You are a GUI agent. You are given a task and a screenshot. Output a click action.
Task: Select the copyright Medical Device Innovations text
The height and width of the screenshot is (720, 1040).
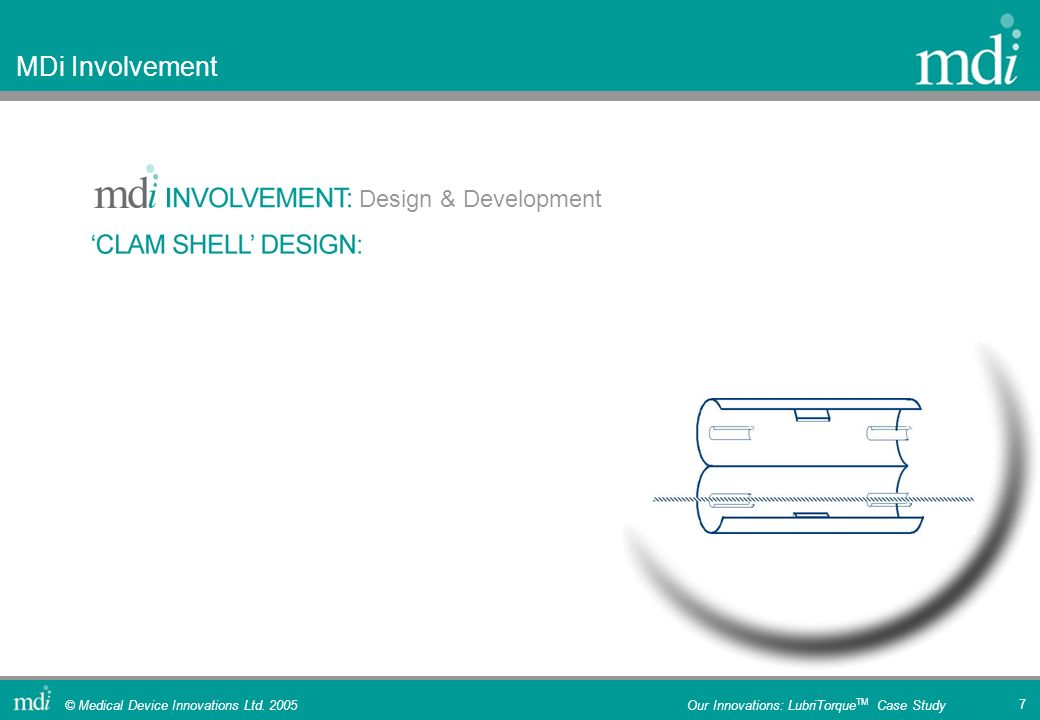tap(181, 705)
